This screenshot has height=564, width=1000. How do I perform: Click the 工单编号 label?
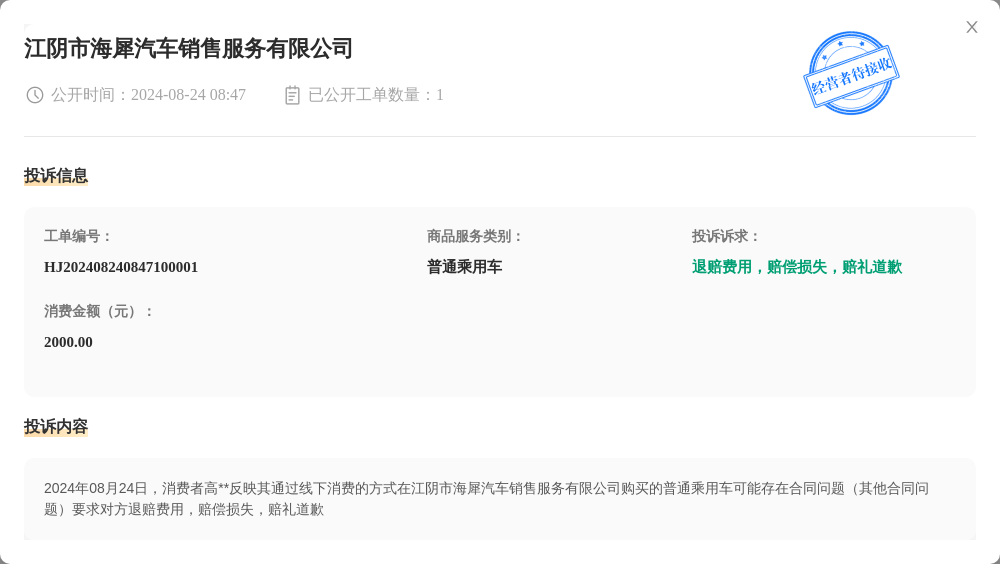click(x=77, y=236)
